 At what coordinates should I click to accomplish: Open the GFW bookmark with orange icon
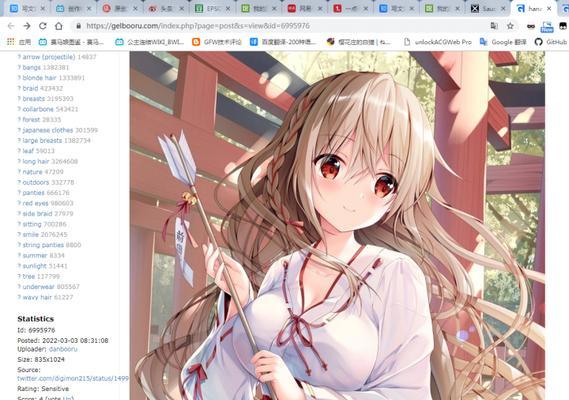pos(217,42)
